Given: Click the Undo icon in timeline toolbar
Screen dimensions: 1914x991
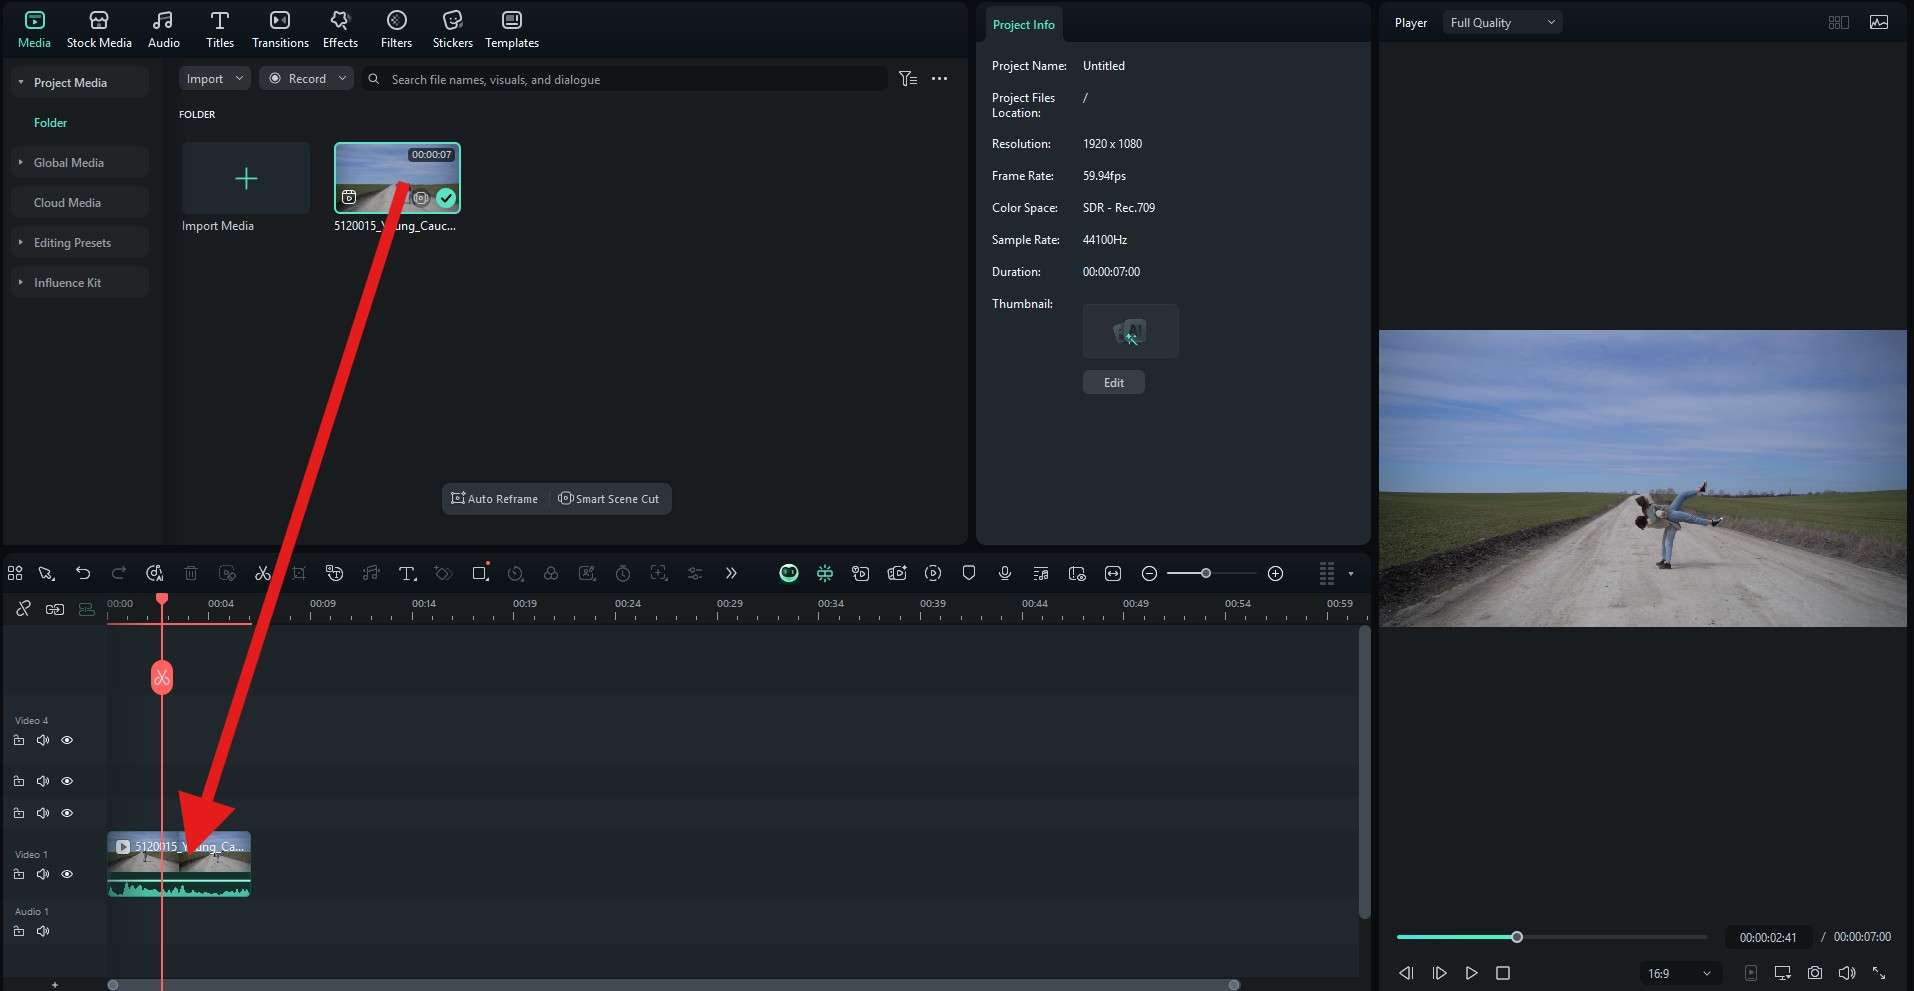Looking at the screenshot, I should coord(83,573).
